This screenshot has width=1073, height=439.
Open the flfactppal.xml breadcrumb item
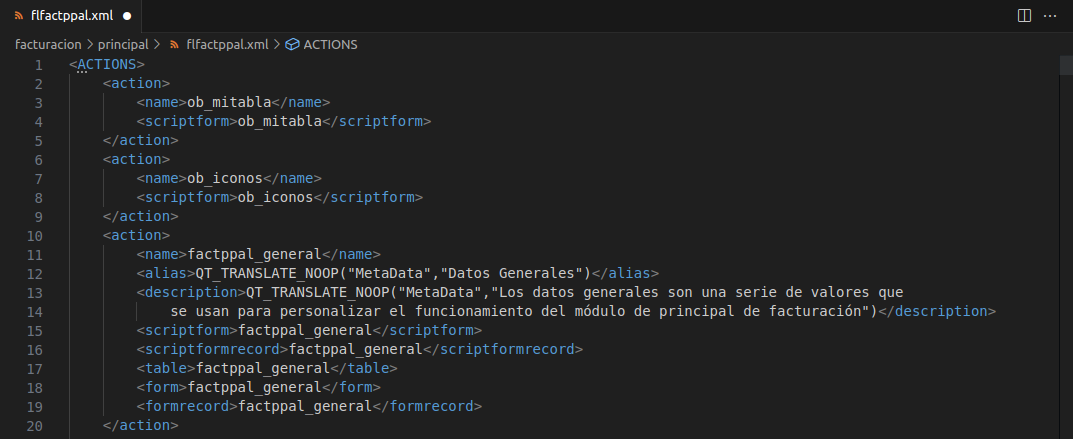(227, 44)
